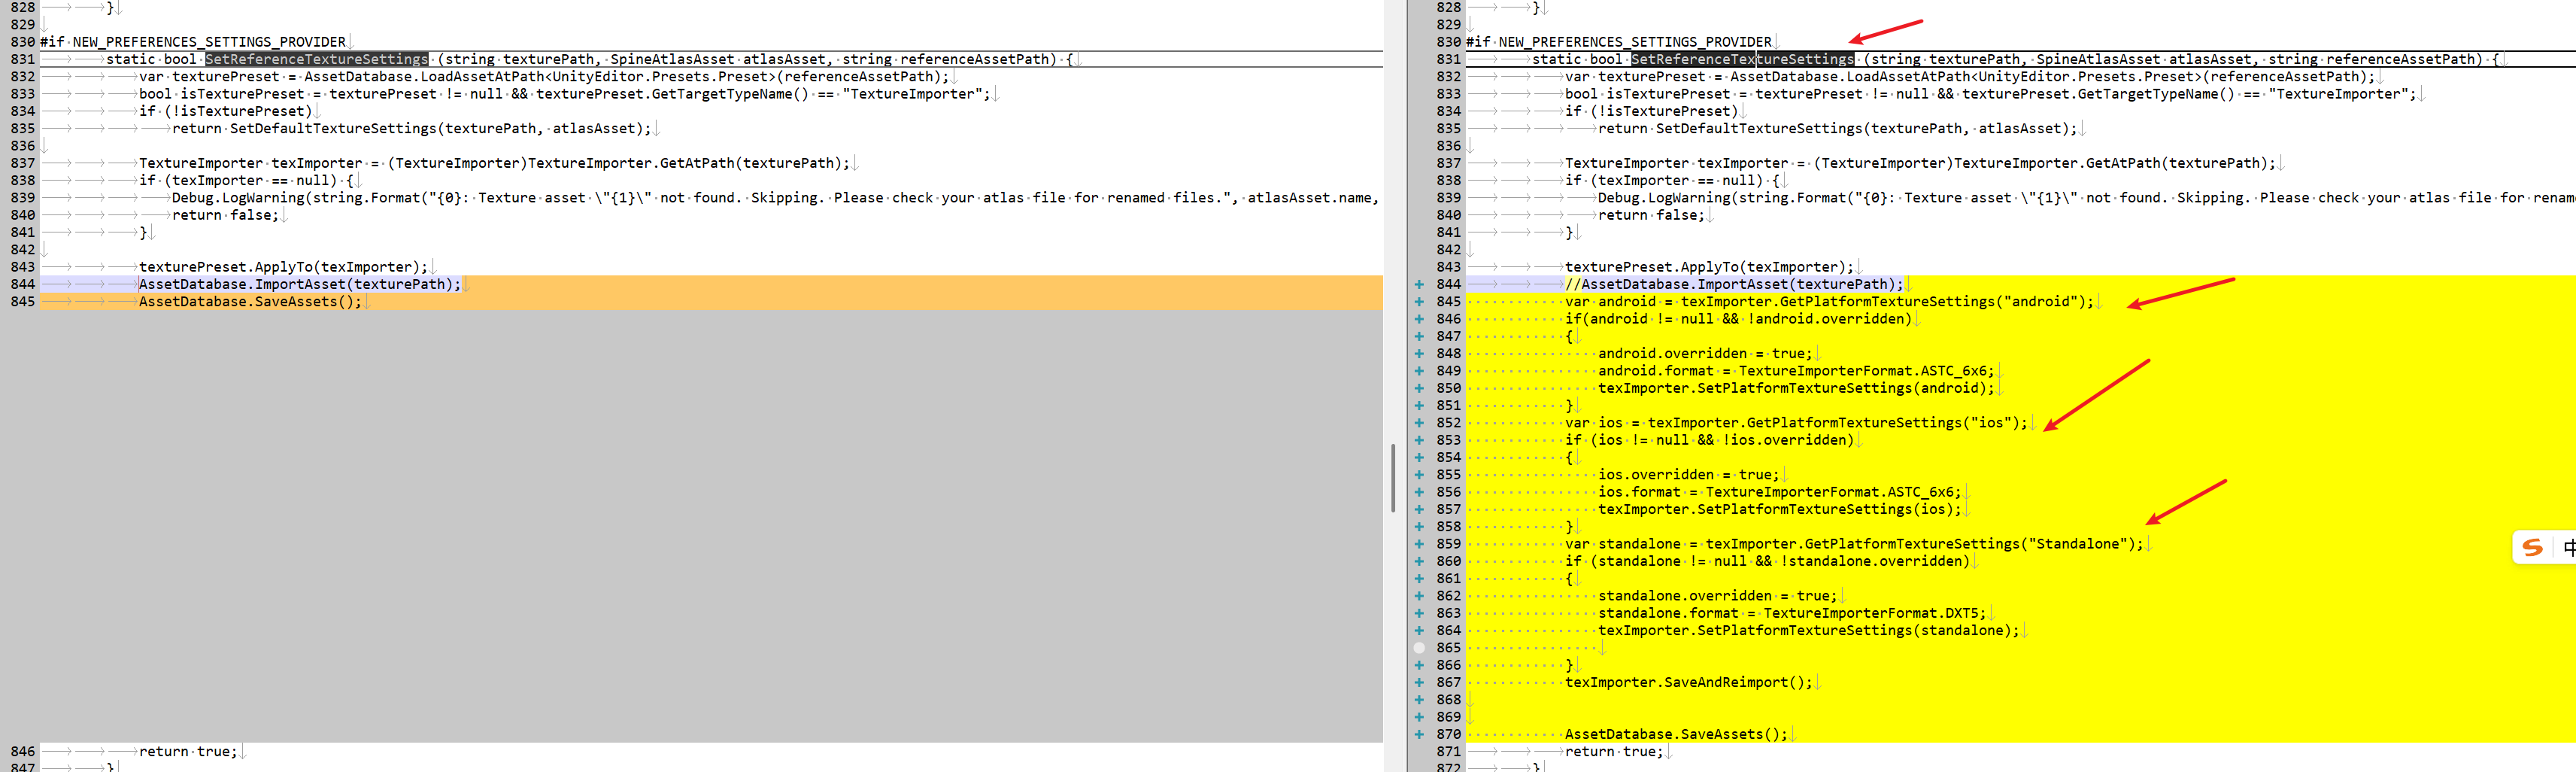Click line number 844 in the left pane

click(x=23, y=284)
